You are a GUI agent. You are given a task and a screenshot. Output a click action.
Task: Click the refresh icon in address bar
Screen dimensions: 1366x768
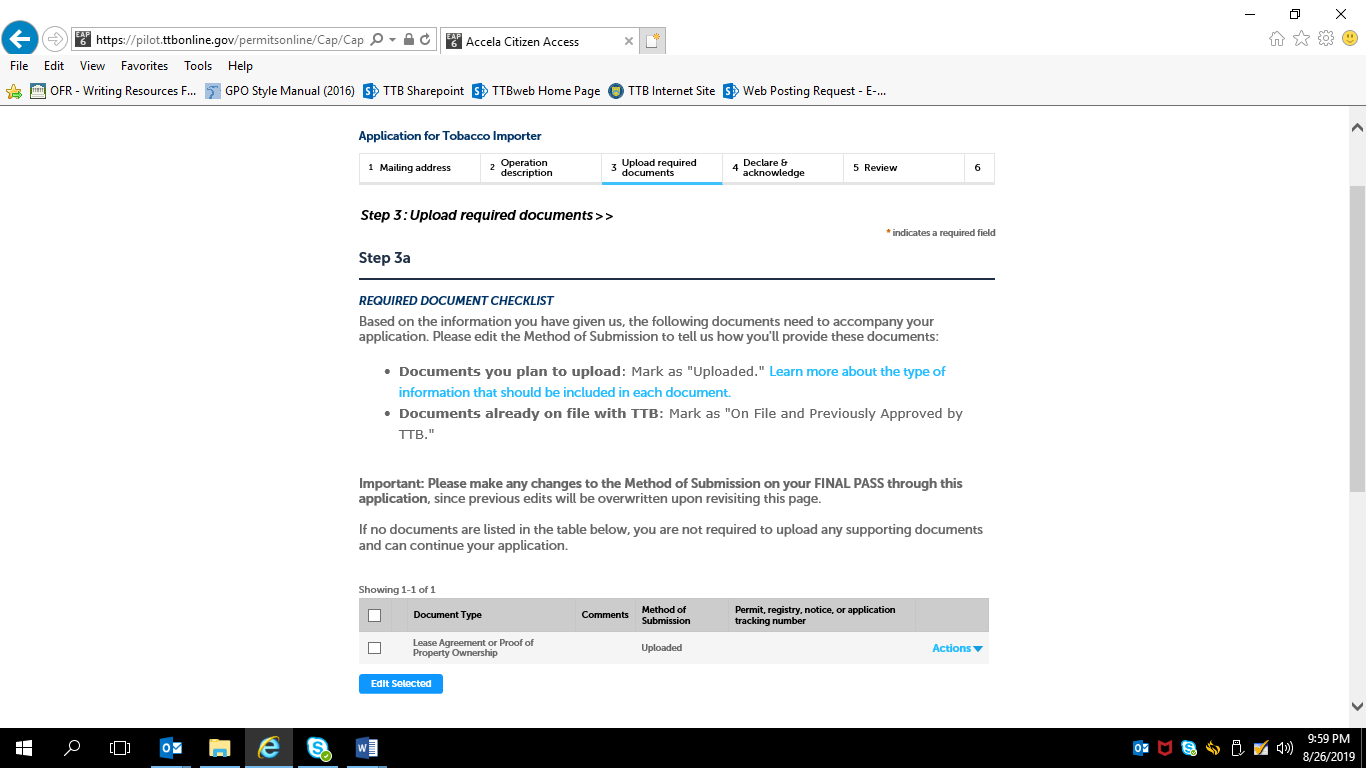425,40
